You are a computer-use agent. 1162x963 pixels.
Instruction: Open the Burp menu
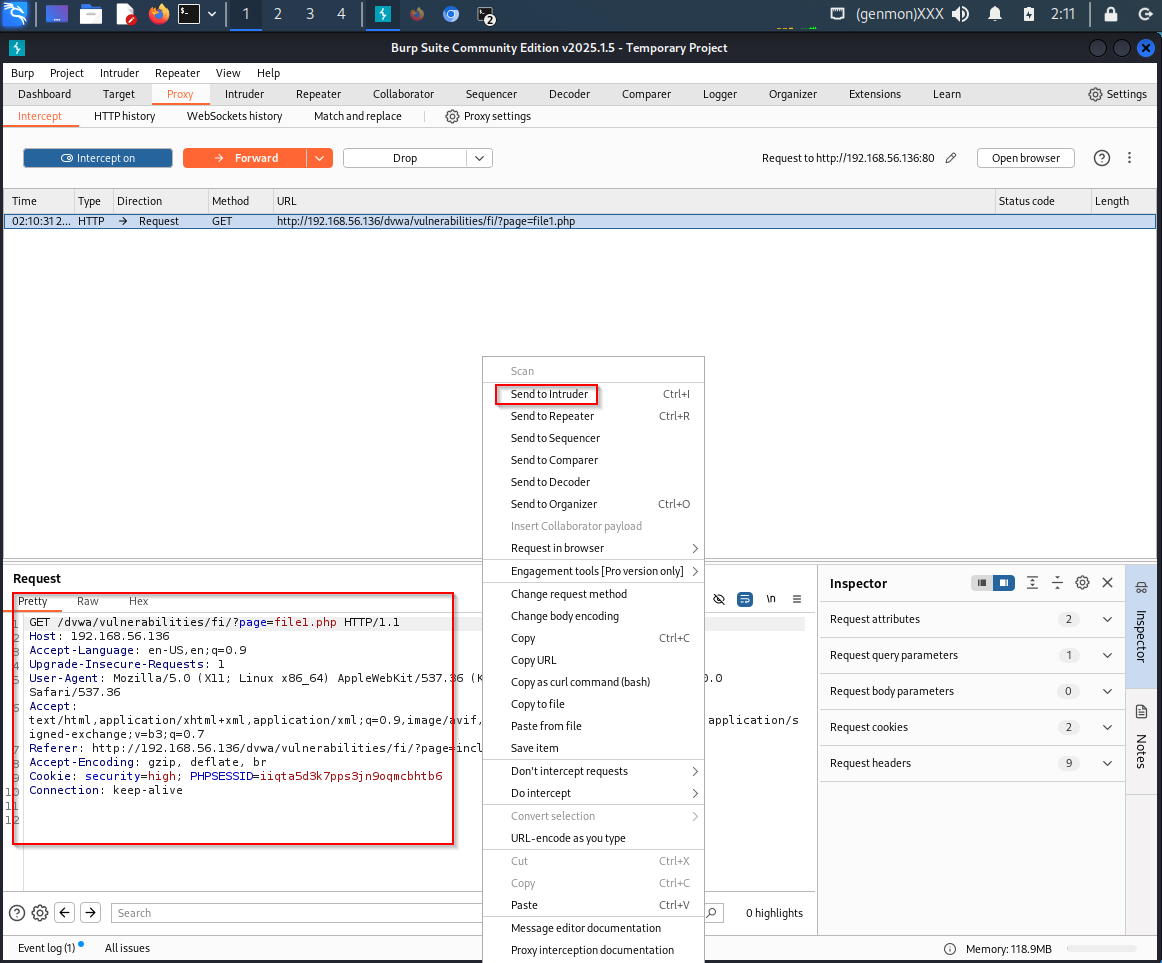pos(22,73)
